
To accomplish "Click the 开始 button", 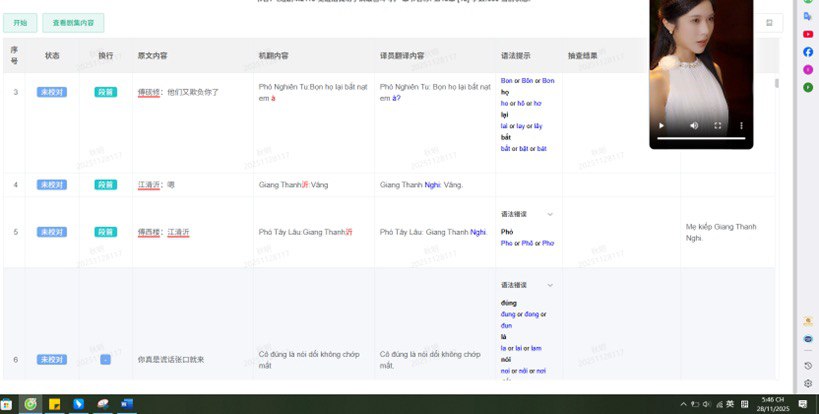I will pos(21,23).
